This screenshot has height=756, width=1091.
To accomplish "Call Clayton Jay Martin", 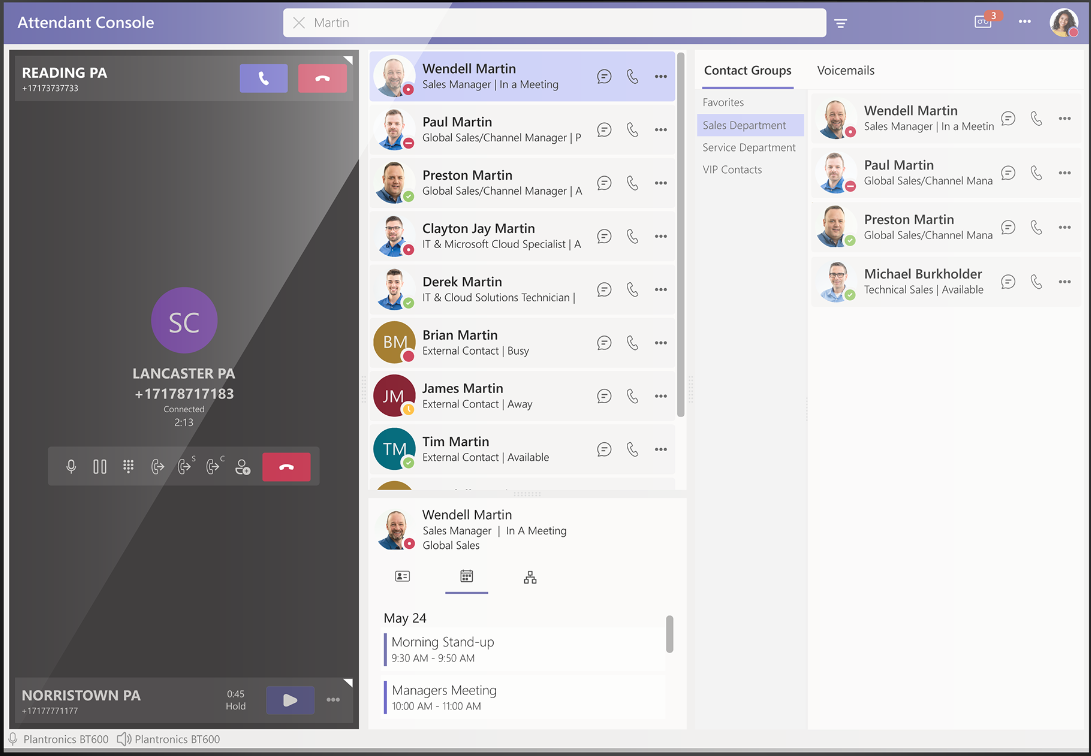I will tap(632, 236).
